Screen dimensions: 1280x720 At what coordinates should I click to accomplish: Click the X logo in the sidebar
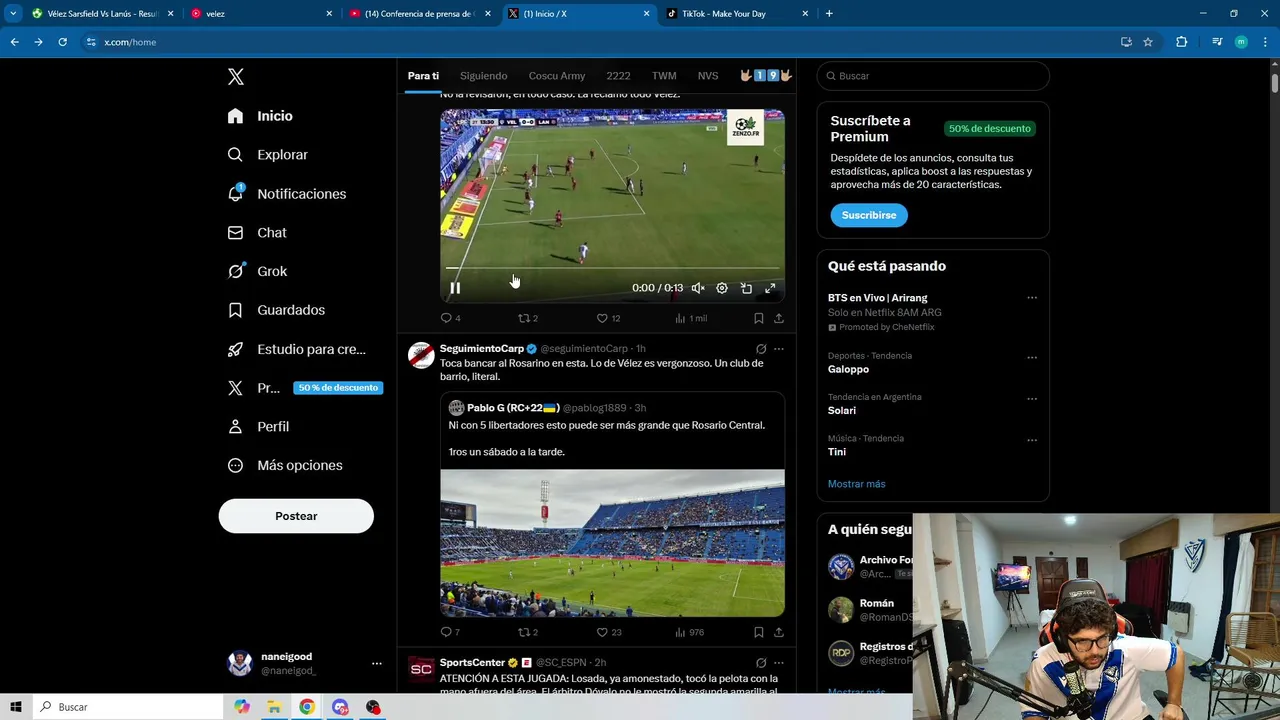(x=236, y=77)
